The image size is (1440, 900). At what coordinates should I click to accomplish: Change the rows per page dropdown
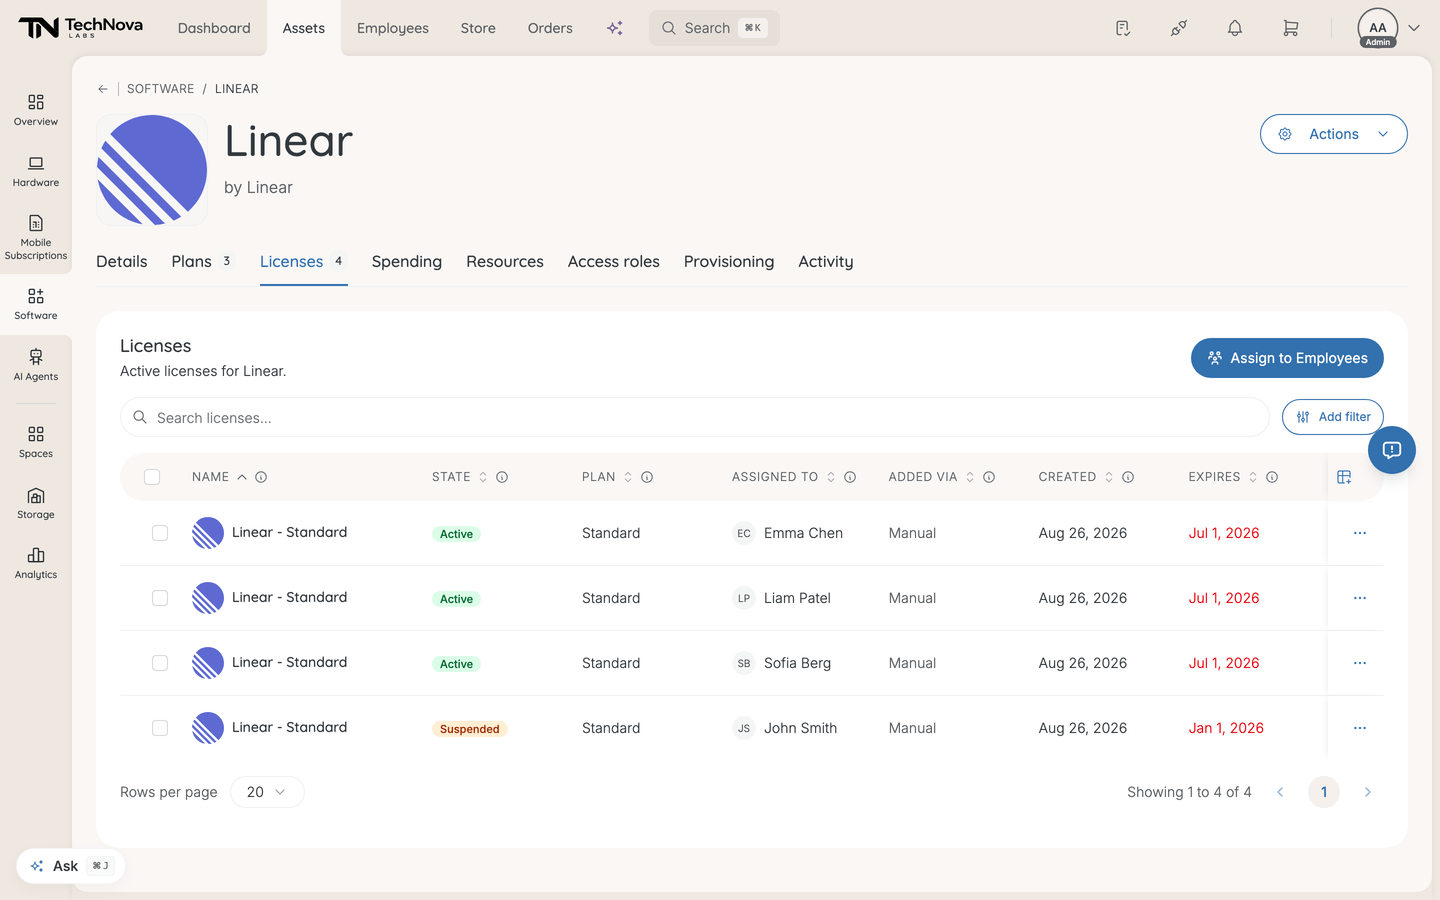click(x=267, y=792)
